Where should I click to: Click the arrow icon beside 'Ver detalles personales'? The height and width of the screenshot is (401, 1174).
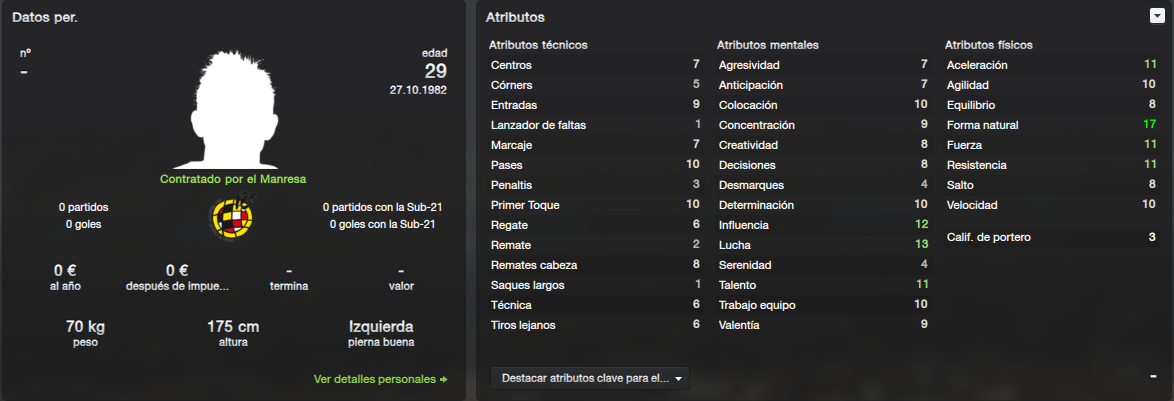pyautogui.click(x=443, y=379)
